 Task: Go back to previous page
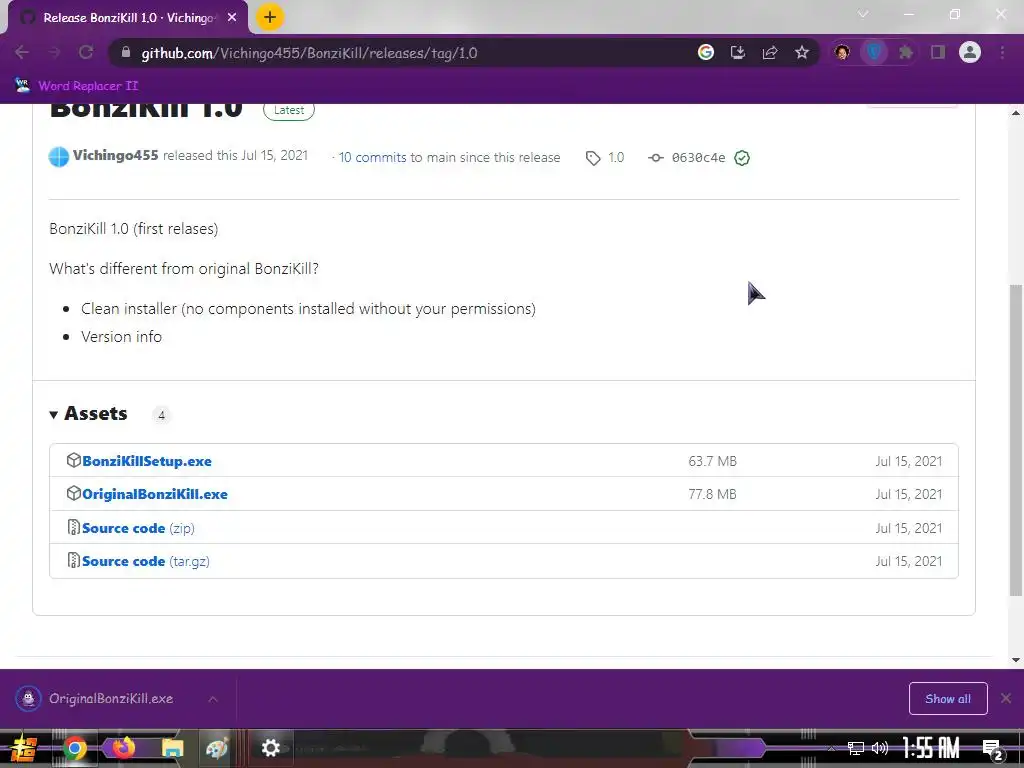click(x=22, y=52)
